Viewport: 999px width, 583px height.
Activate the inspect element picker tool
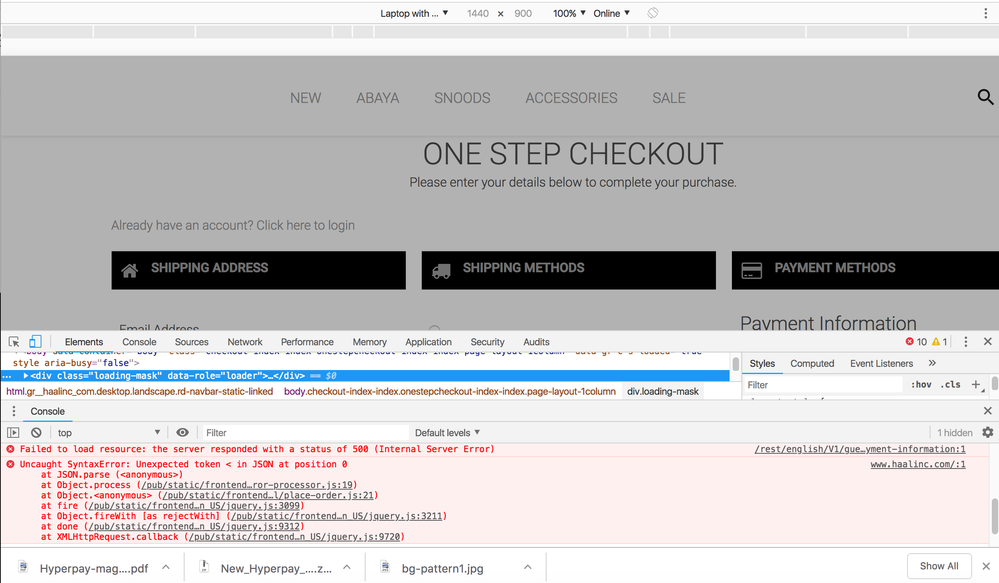point(14,342)
